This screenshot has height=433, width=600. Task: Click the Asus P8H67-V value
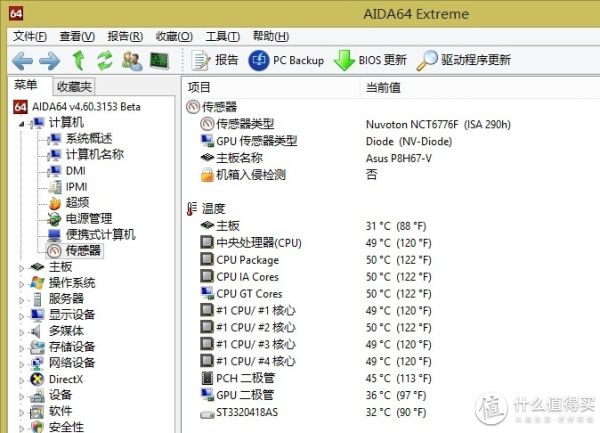click(x=399, y=158)
